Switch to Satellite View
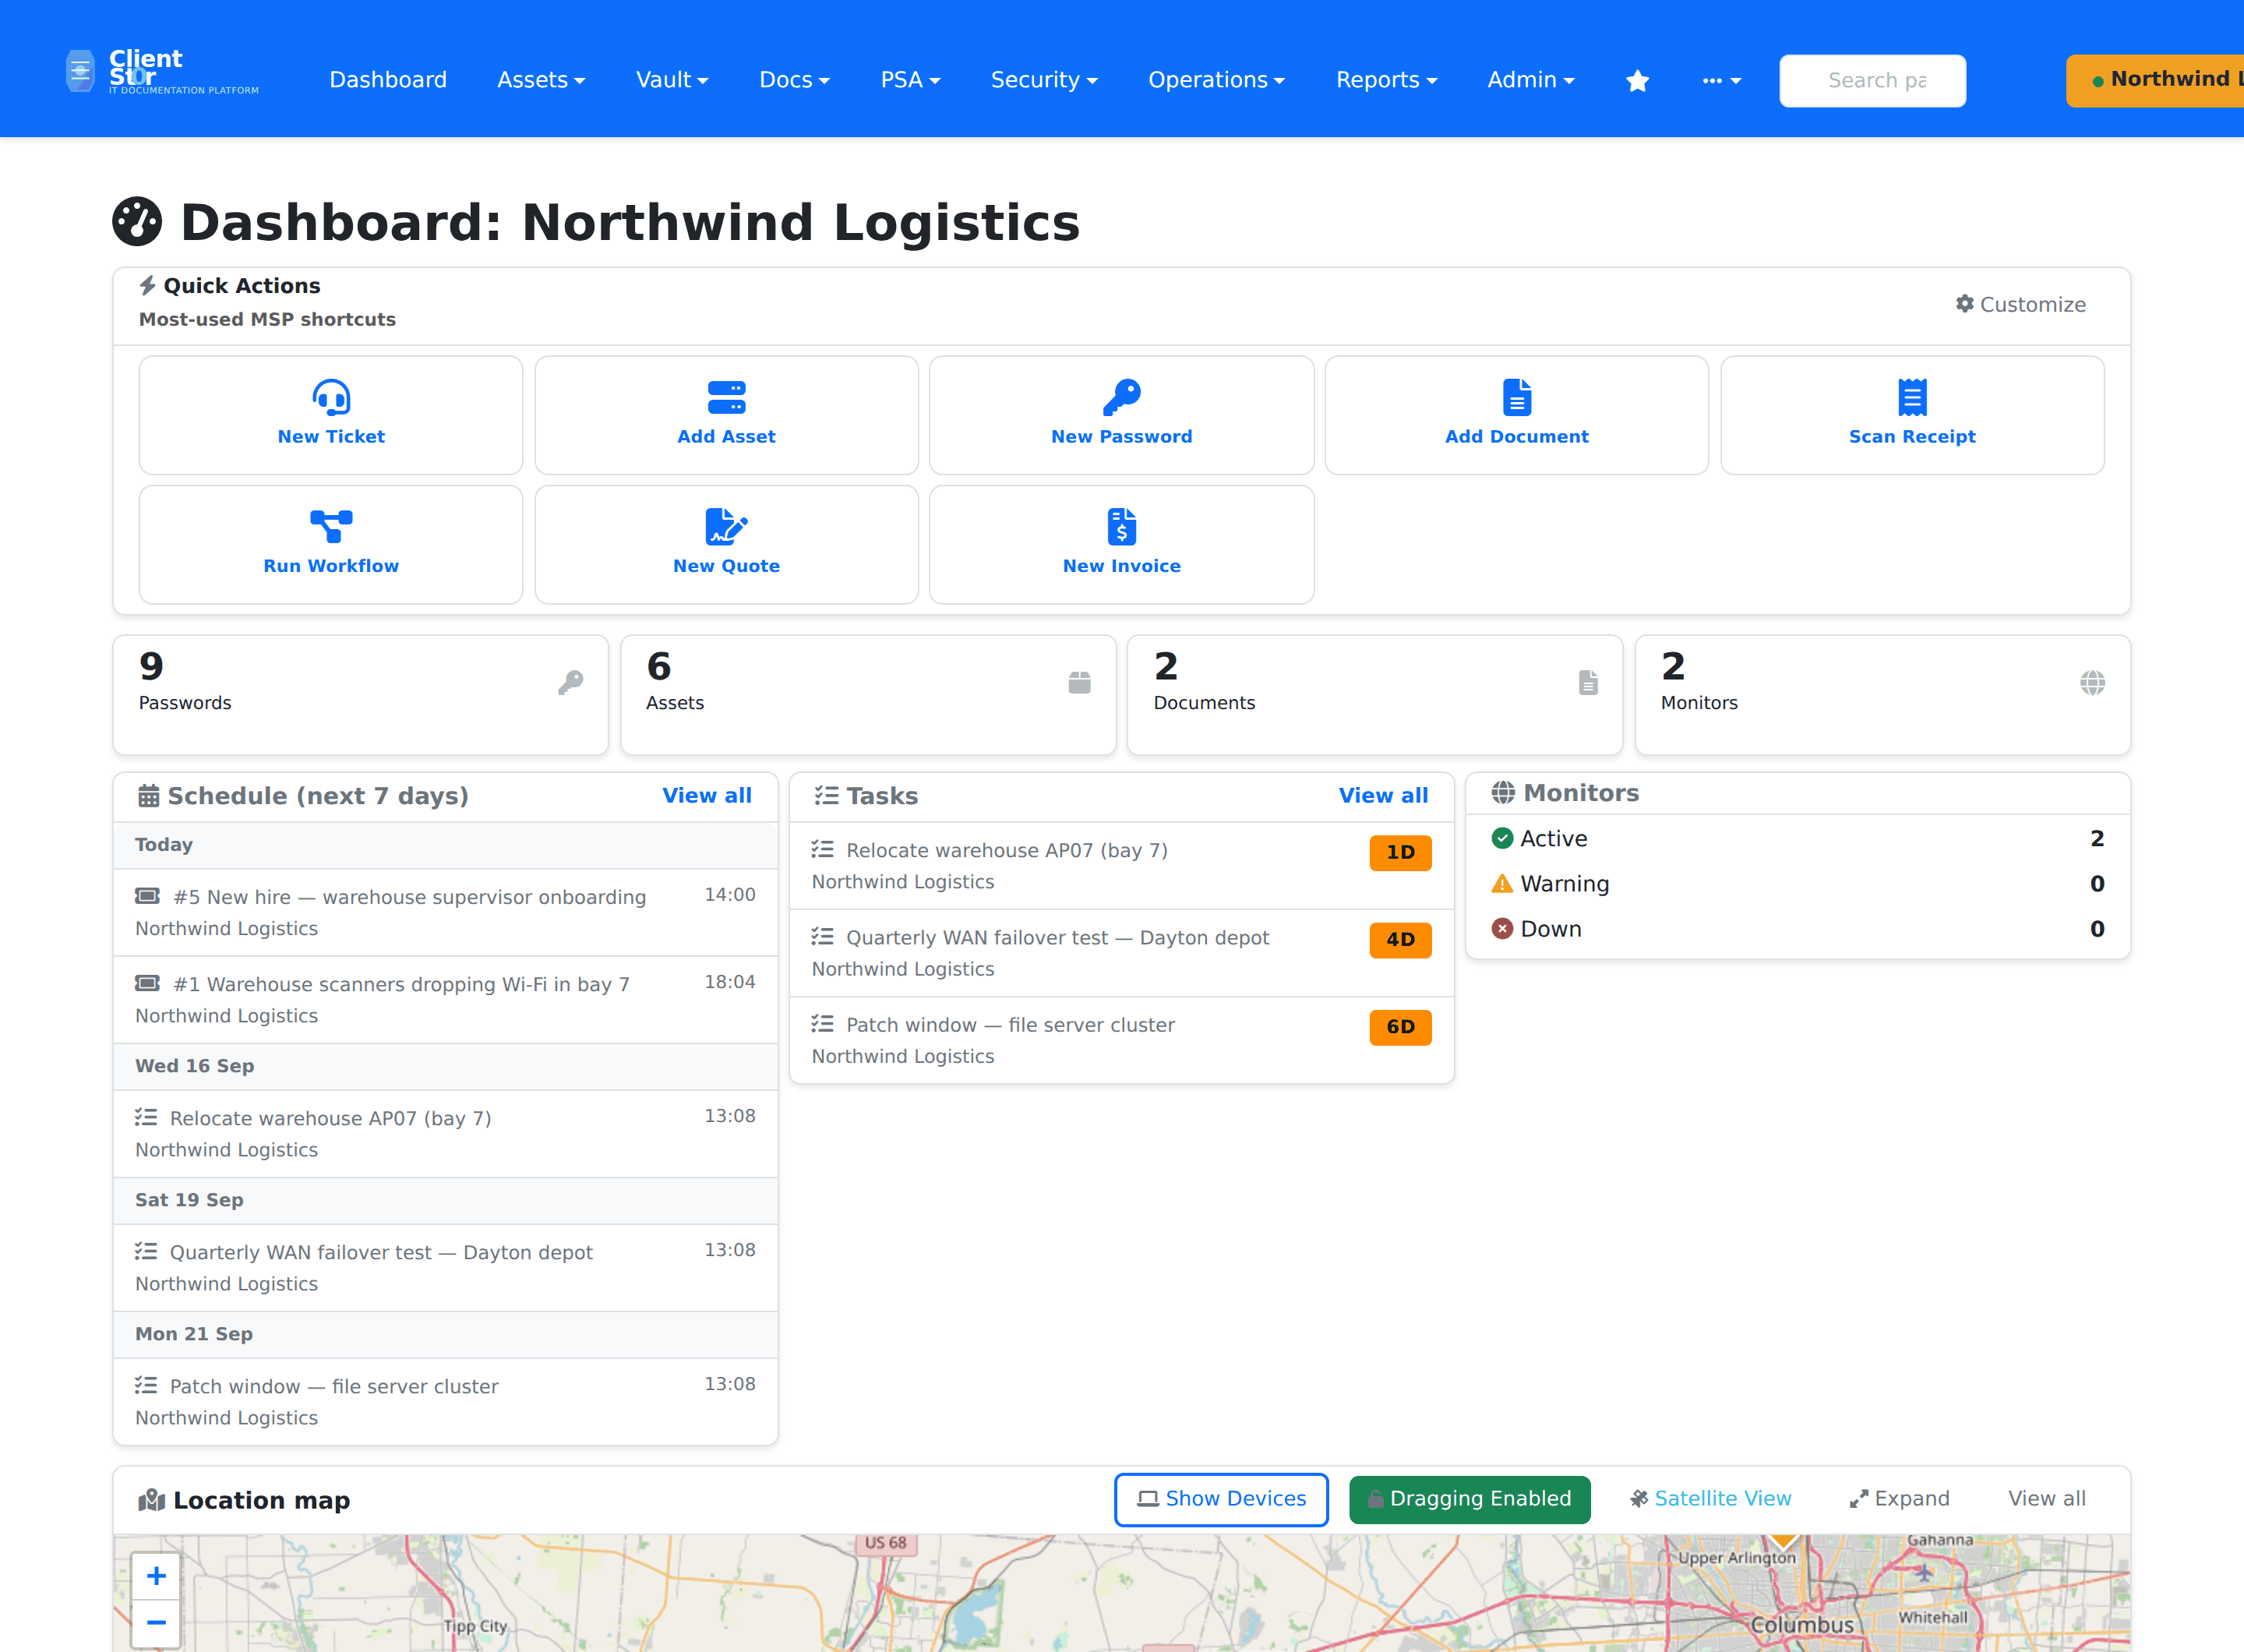 tap(1710, 1498)
